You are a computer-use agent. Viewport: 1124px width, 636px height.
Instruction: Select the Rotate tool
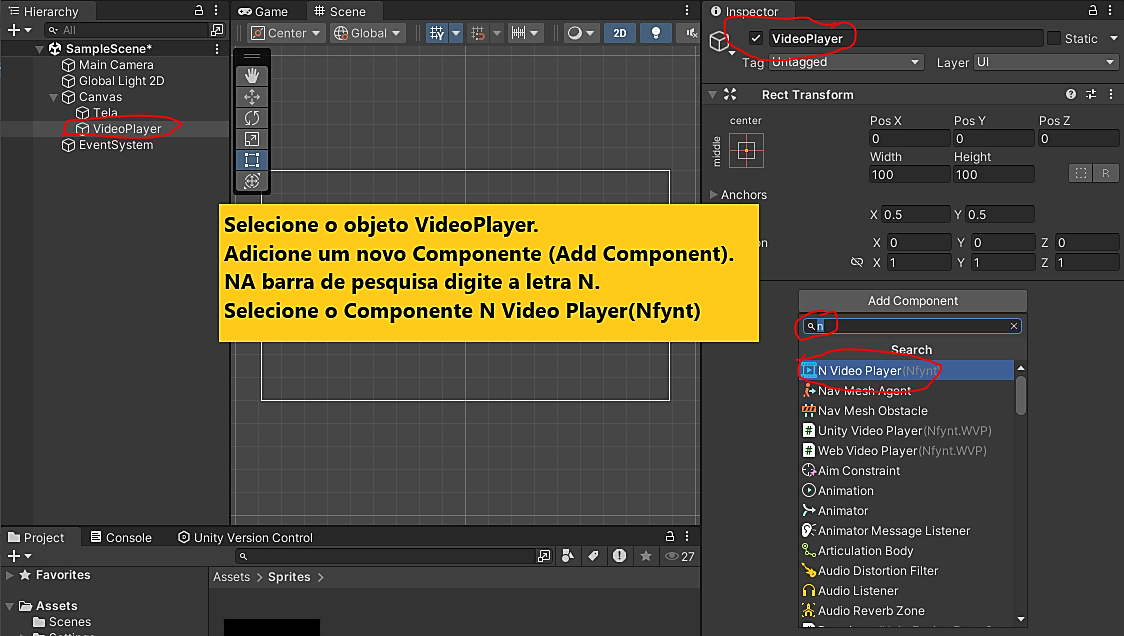(x=252, y=118)
